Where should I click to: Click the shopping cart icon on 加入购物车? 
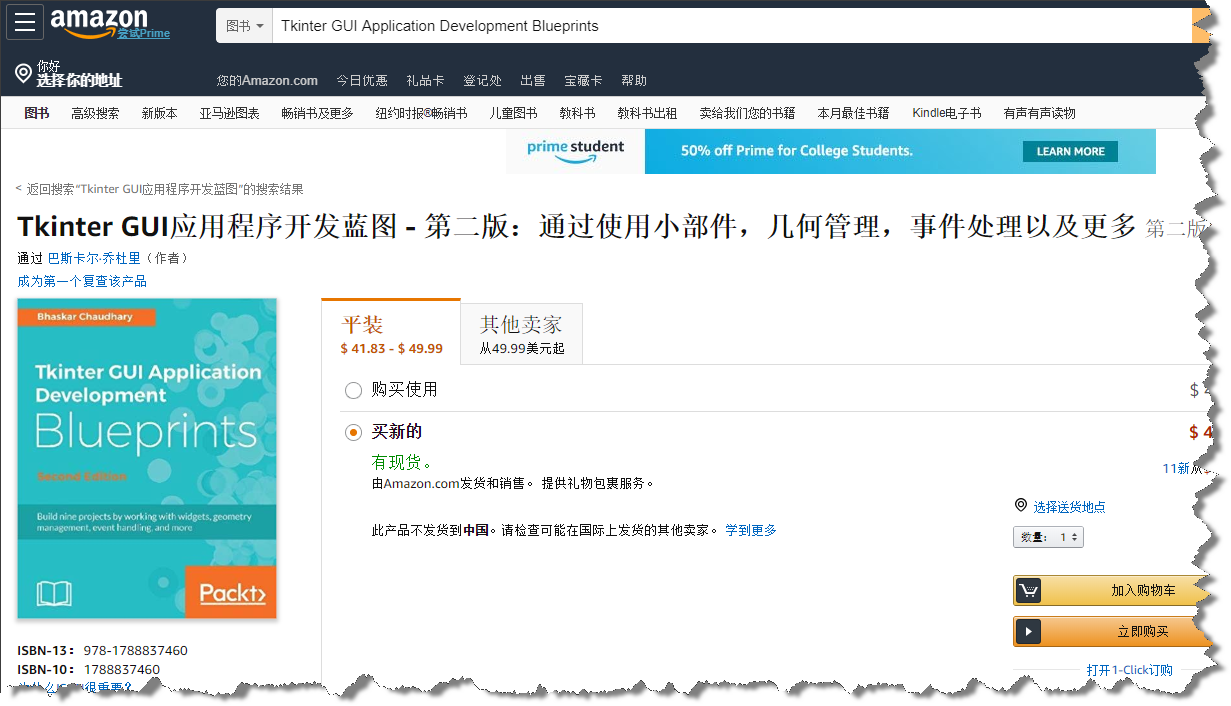tap(1028, 590)
